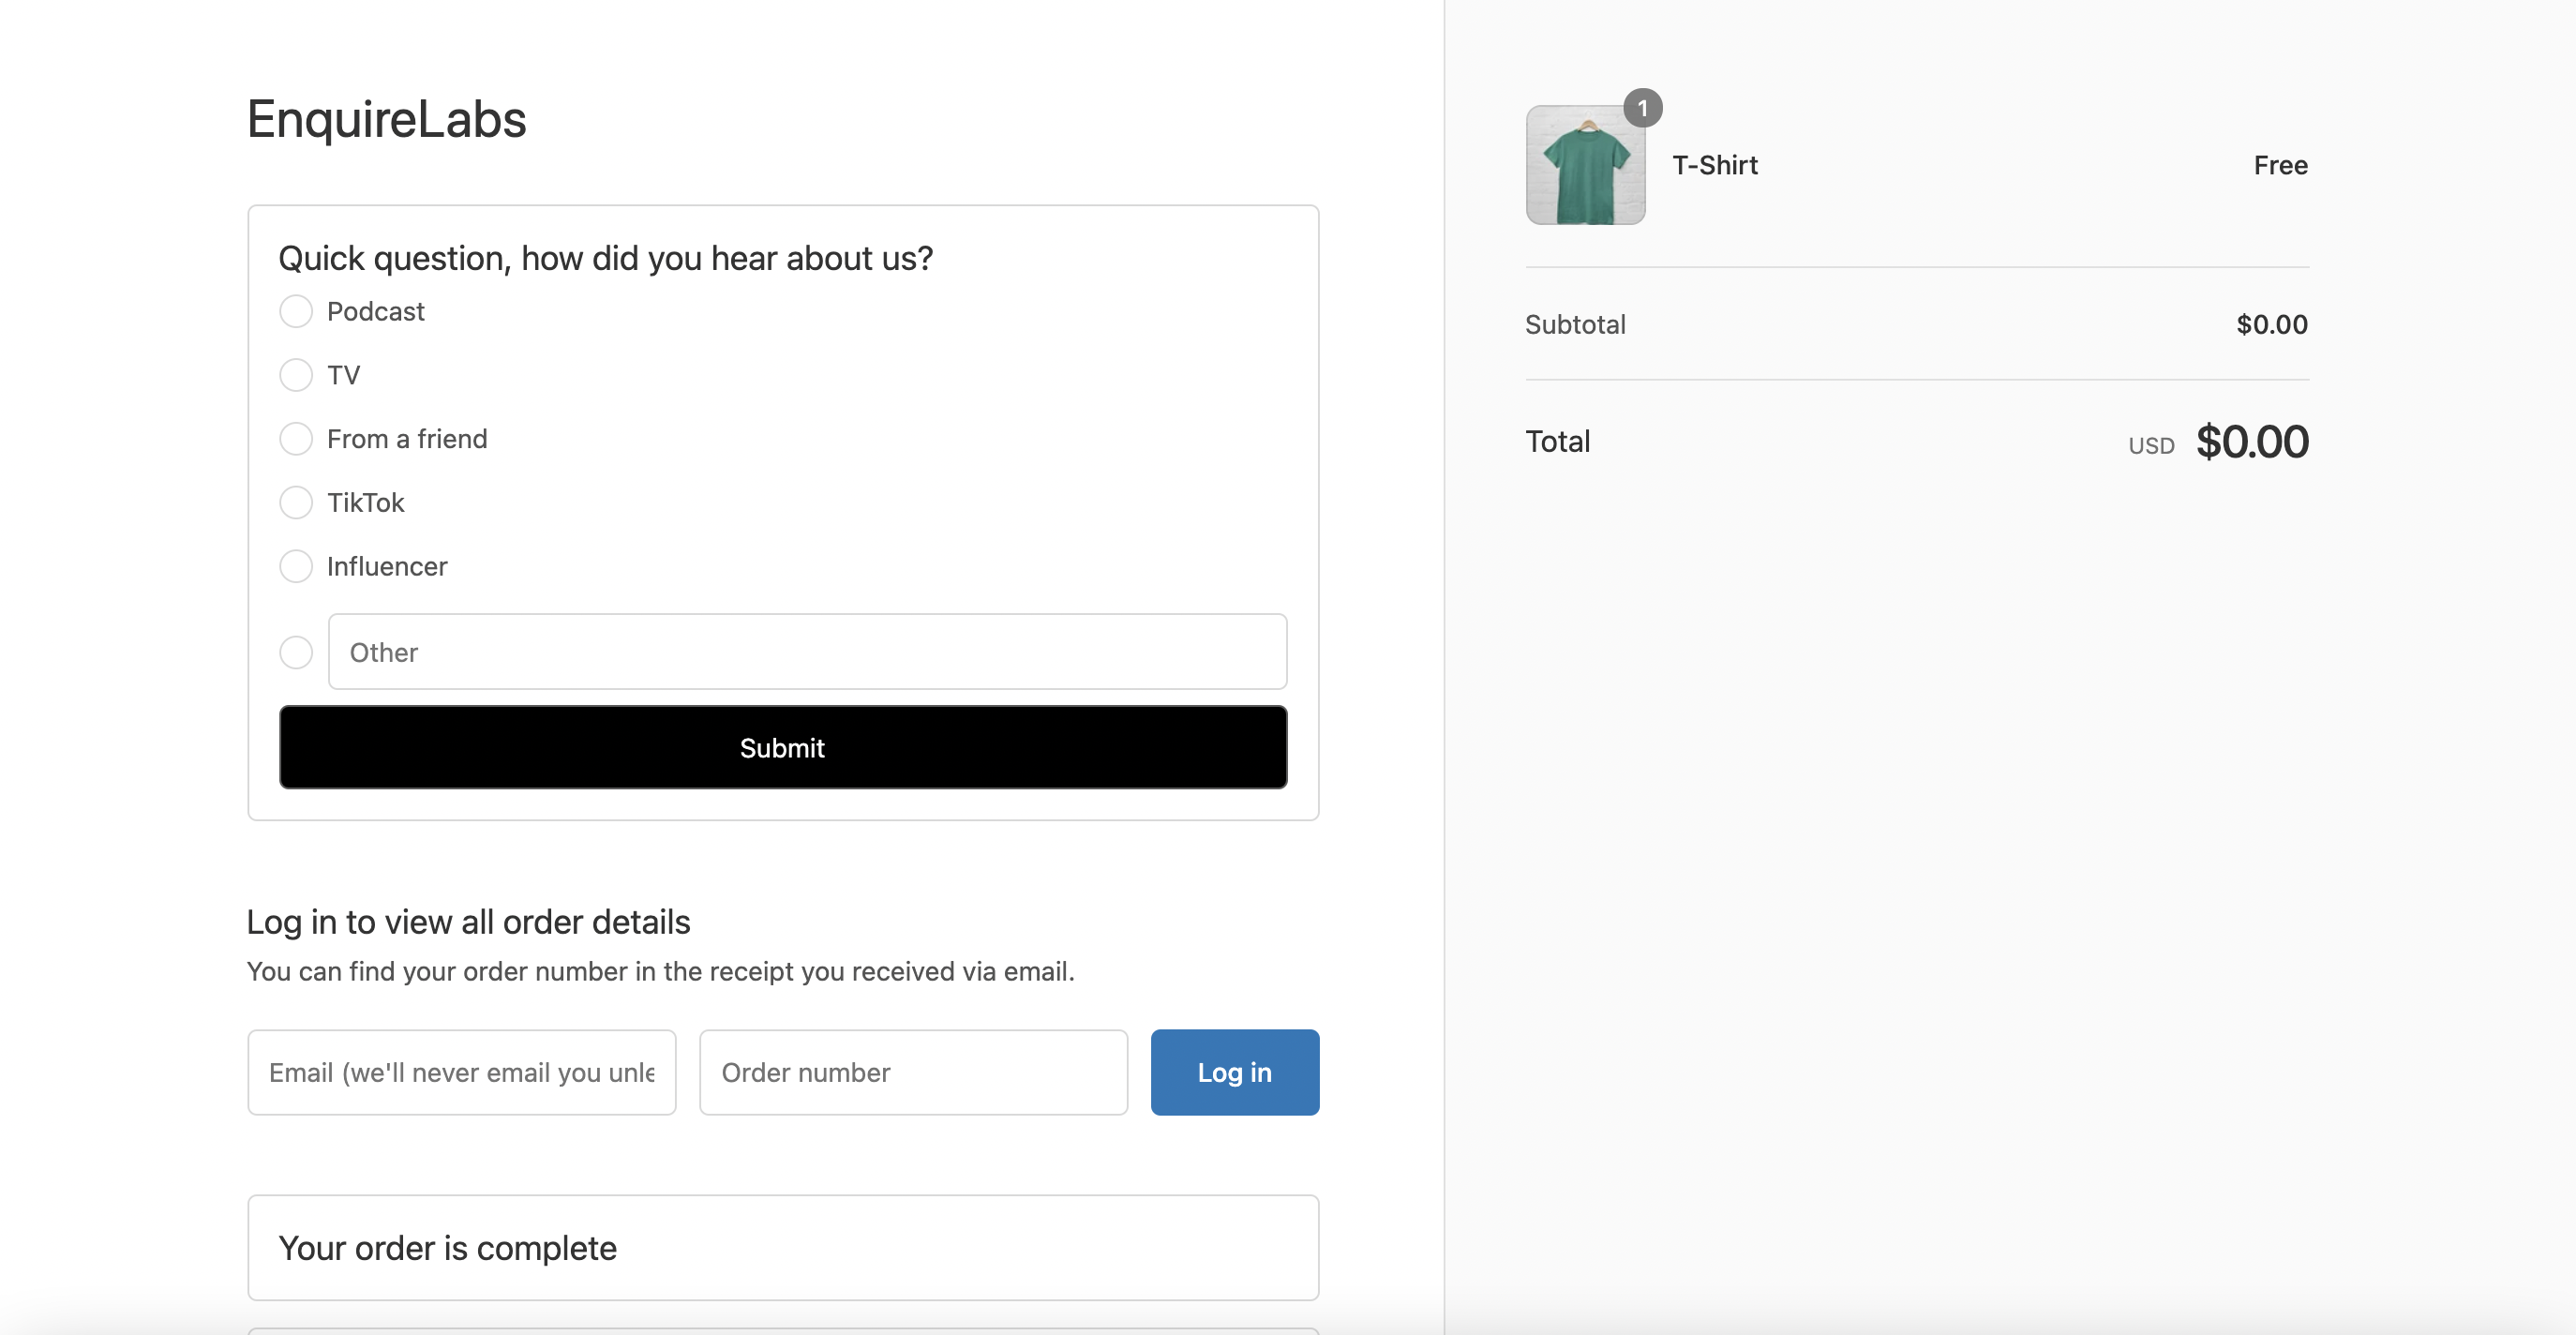
Task: Select the Podcast radio option
Action: (296, 311)
